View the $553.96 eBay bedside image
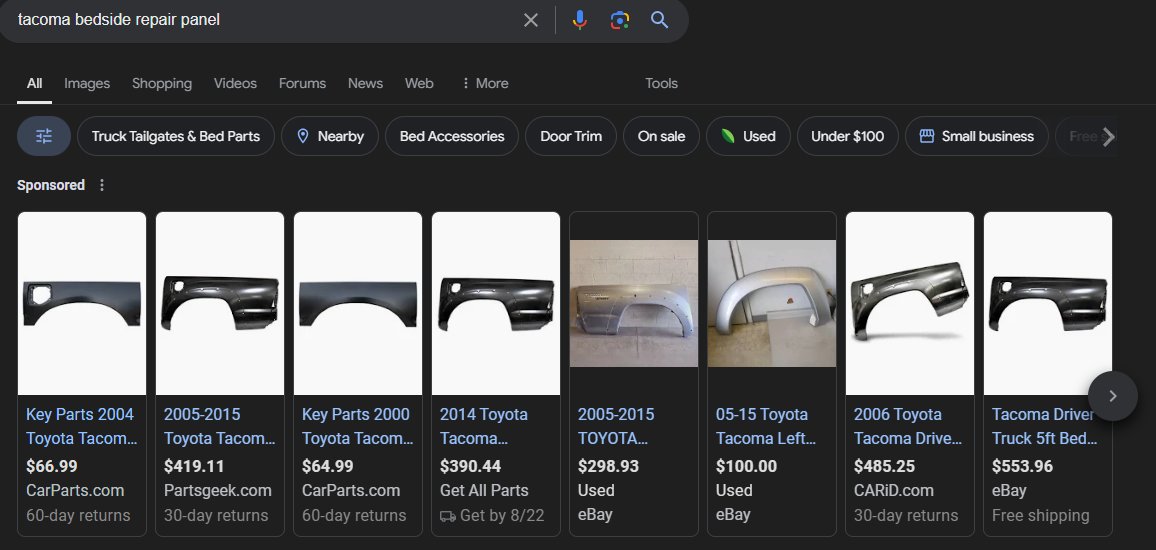The height and width of the screenshot is (550, 1156). click(x=1048, y=304)
